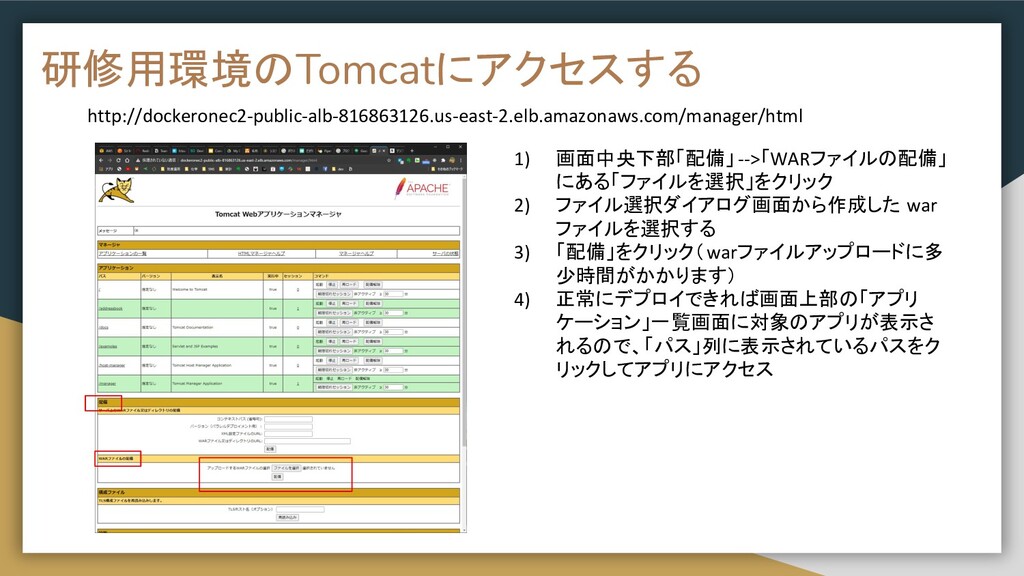The image size is (1024, 576).
Task: Click the コンテキストパス input field
Action: 289,419
